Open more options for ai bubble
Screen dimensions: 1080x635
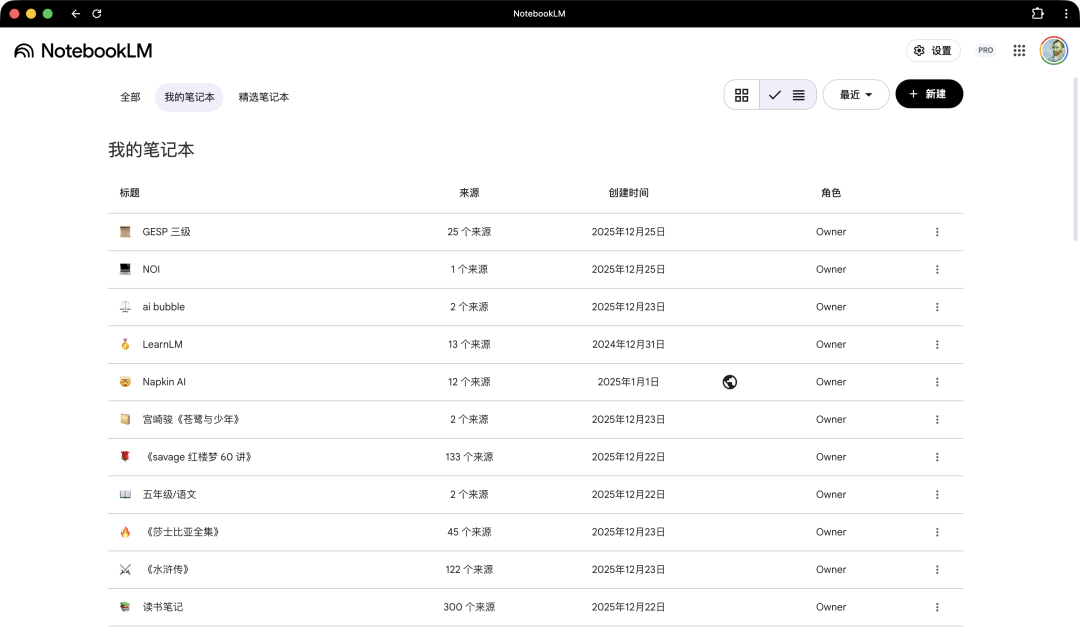937,307
